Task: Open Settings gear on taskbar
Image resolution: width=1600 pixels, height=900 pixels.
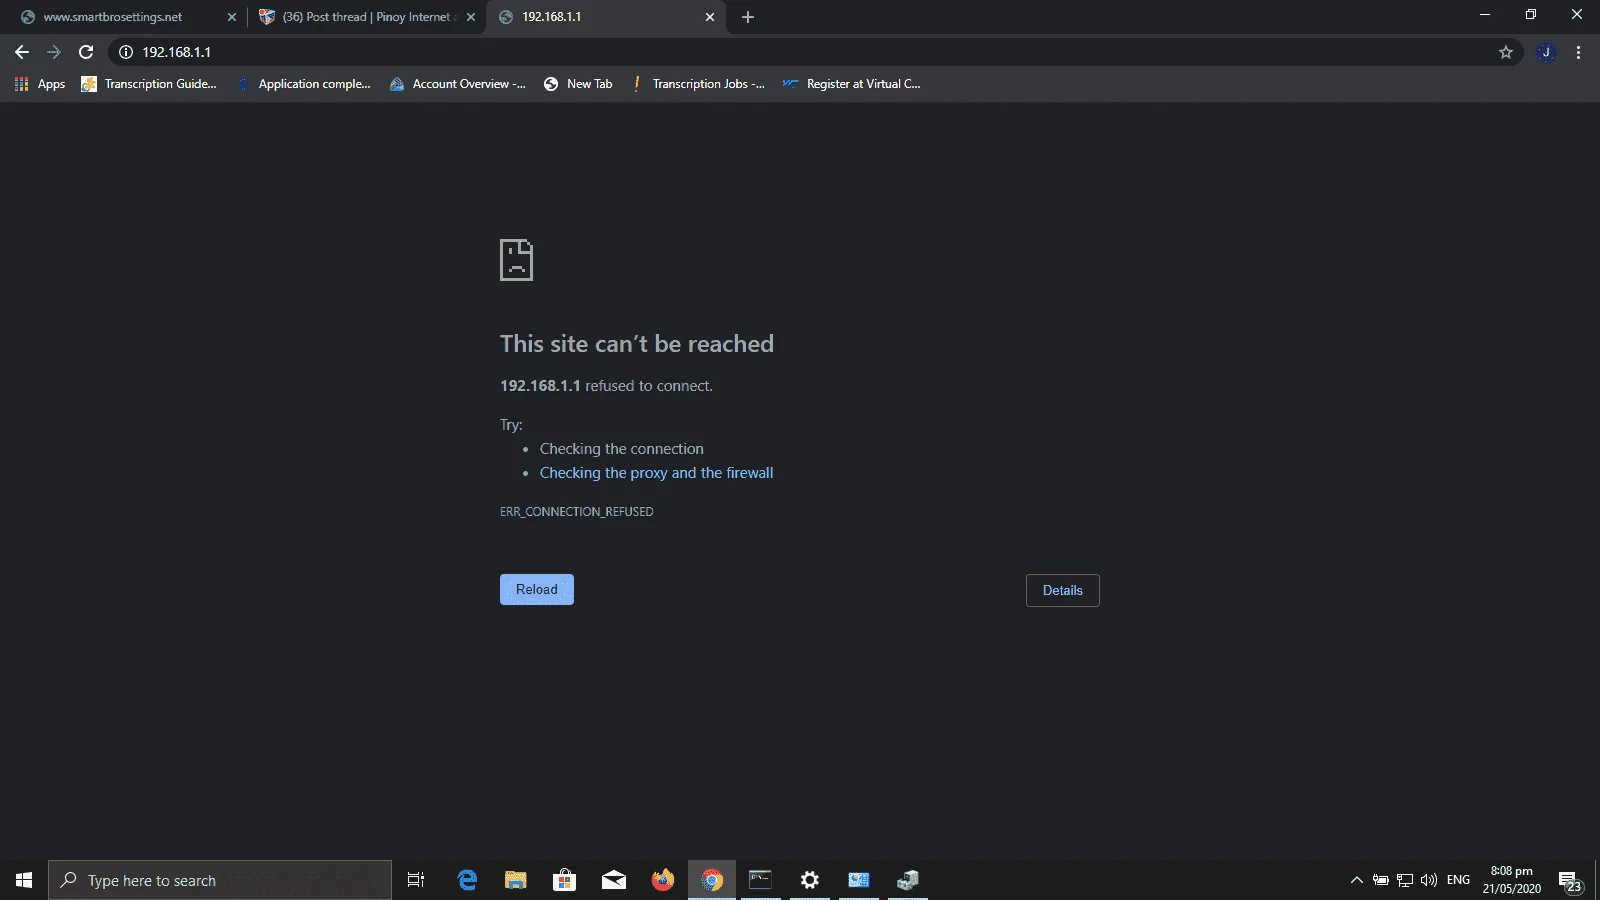Action: (x=810, y=880)
